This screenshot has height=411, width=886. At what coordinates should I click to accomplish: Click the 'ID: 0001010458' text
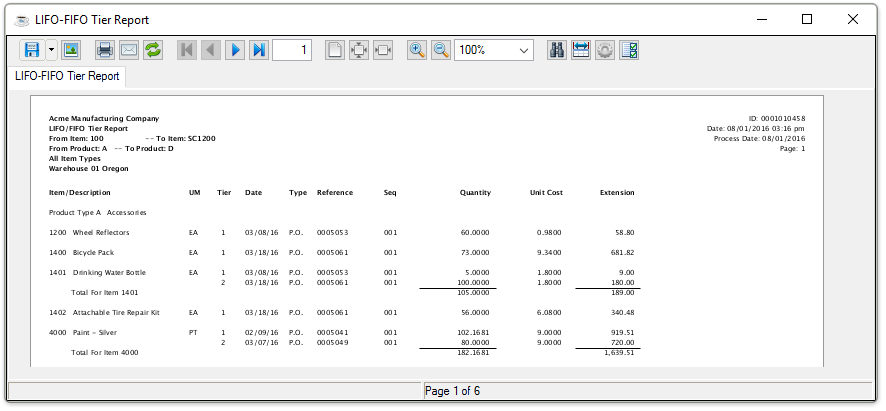(777, 119)
